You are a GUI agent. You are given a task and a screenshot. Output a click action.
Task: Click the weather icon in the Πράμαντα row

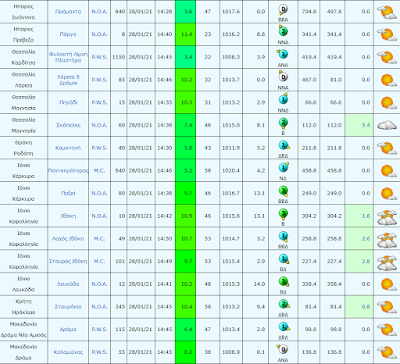pos(387,12)
